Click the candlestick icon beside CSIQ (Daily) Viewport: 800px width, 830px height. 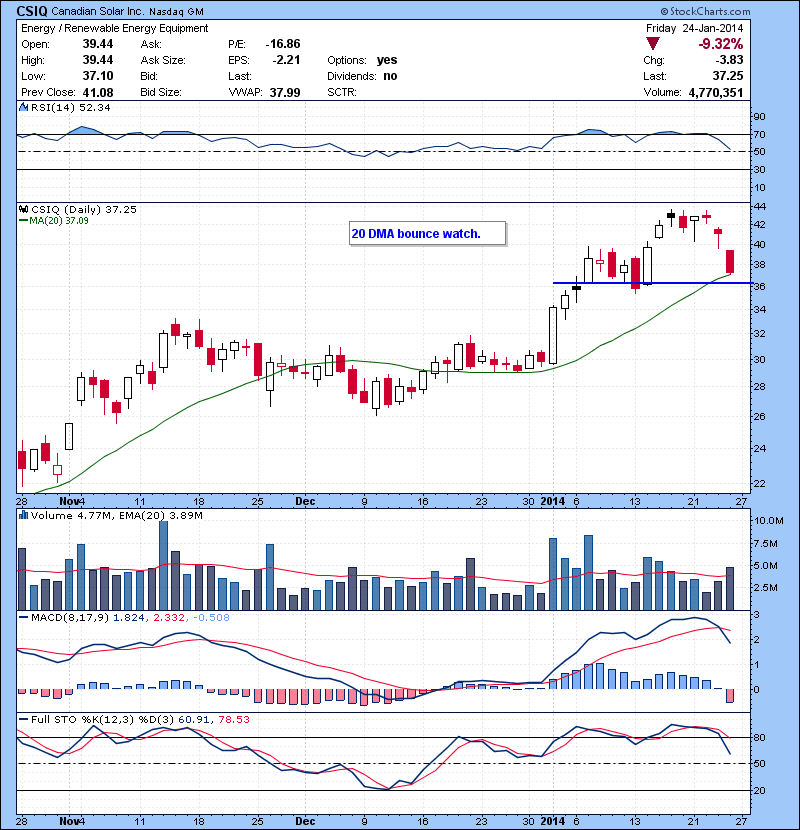pos(23,209)
